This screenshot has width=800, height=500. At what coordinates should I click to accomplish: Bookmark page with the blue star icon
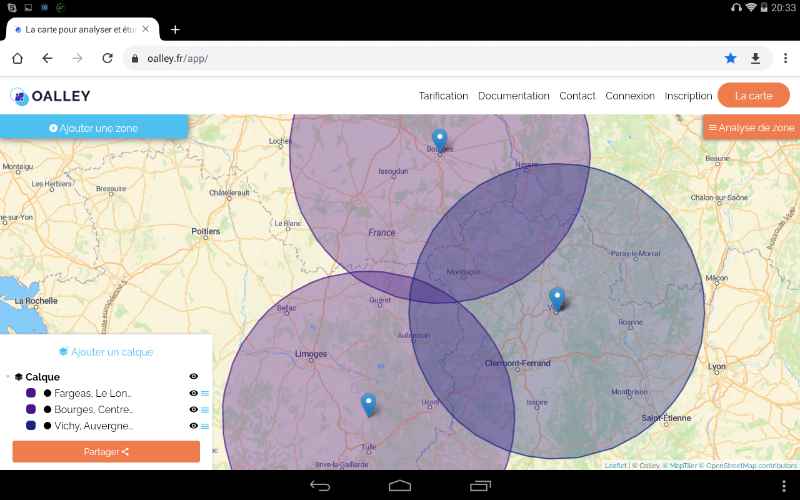(731, 58)
